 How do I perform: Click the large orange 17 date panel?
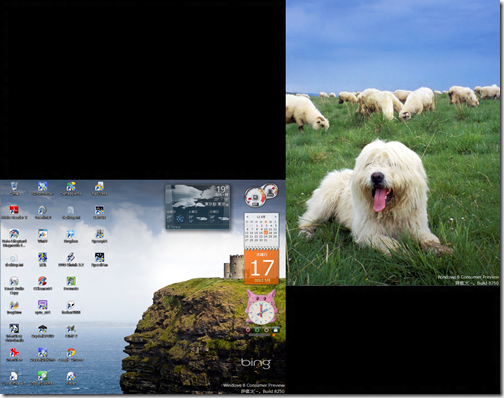(262, 267)
